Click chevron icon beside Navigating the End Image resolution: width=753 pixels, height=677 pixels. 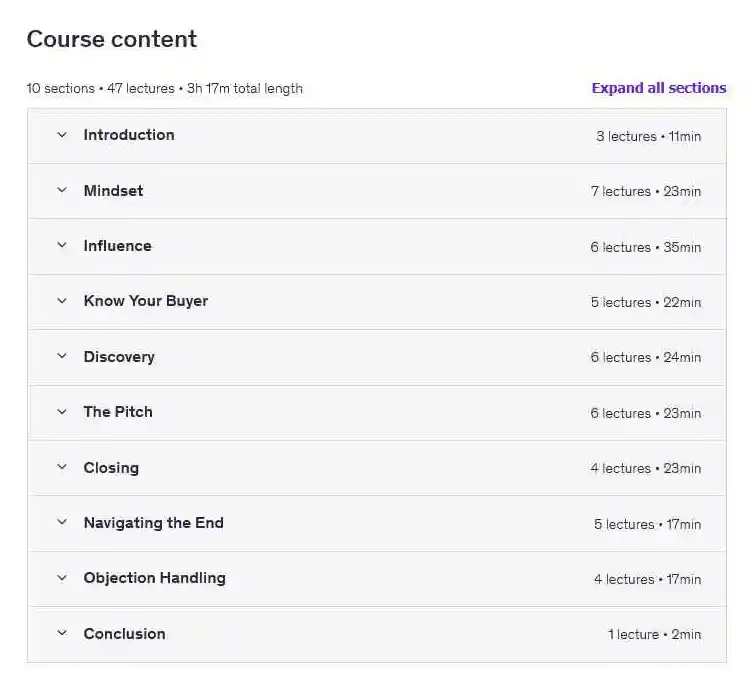coord(62,523)
